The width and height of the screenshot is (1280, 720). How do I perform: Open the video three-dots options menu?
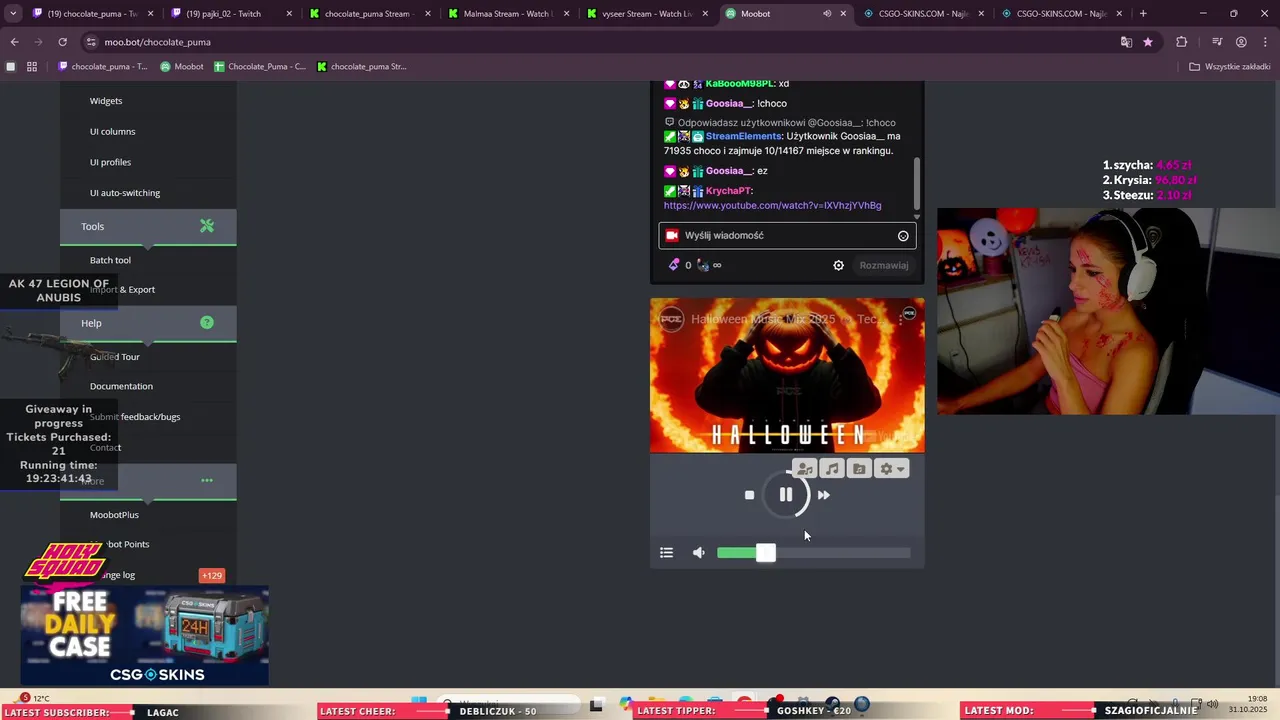click(x=900, y=319)
